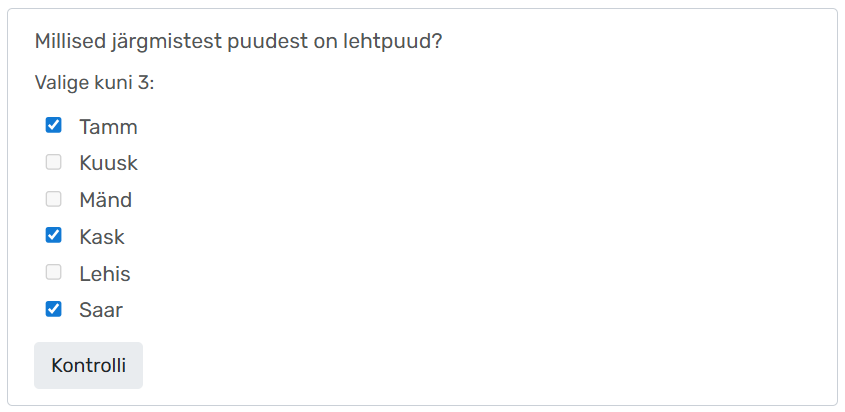
Task: Check the Lehis checkbox
Action: [x=54, y=273]
